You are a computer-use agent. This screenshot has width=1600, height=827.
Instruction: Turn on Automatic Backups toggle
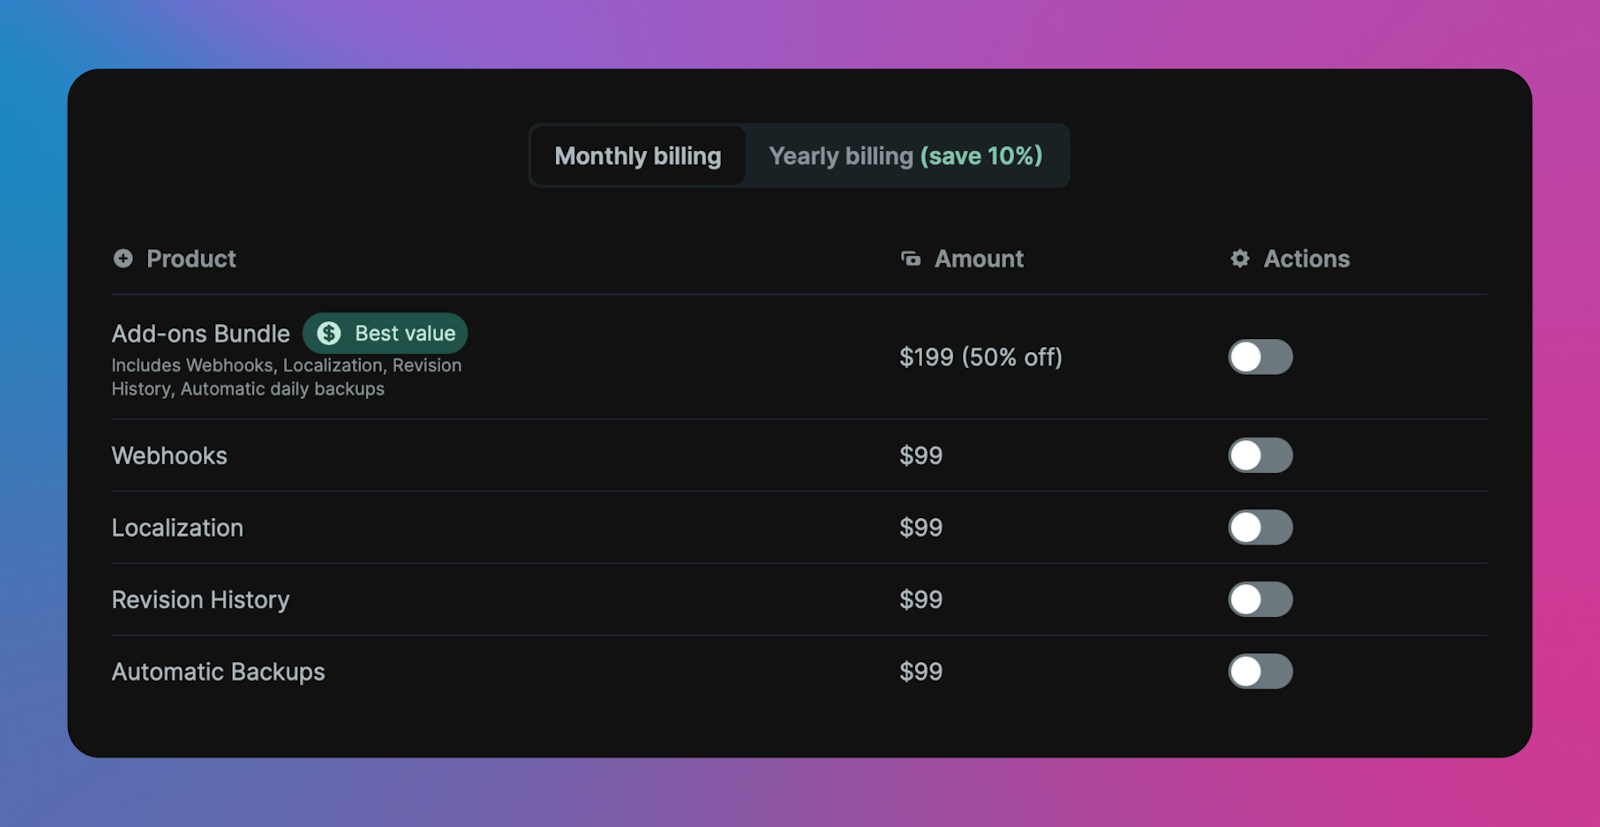tap(1260, 672)
